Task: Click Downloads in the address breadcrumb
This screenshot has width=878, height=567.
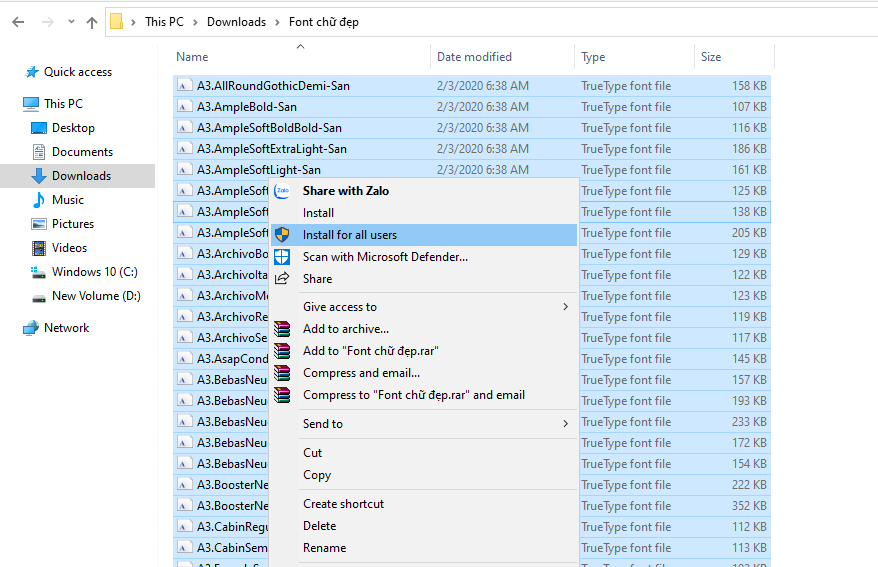Action: click(x=236, y=22)
